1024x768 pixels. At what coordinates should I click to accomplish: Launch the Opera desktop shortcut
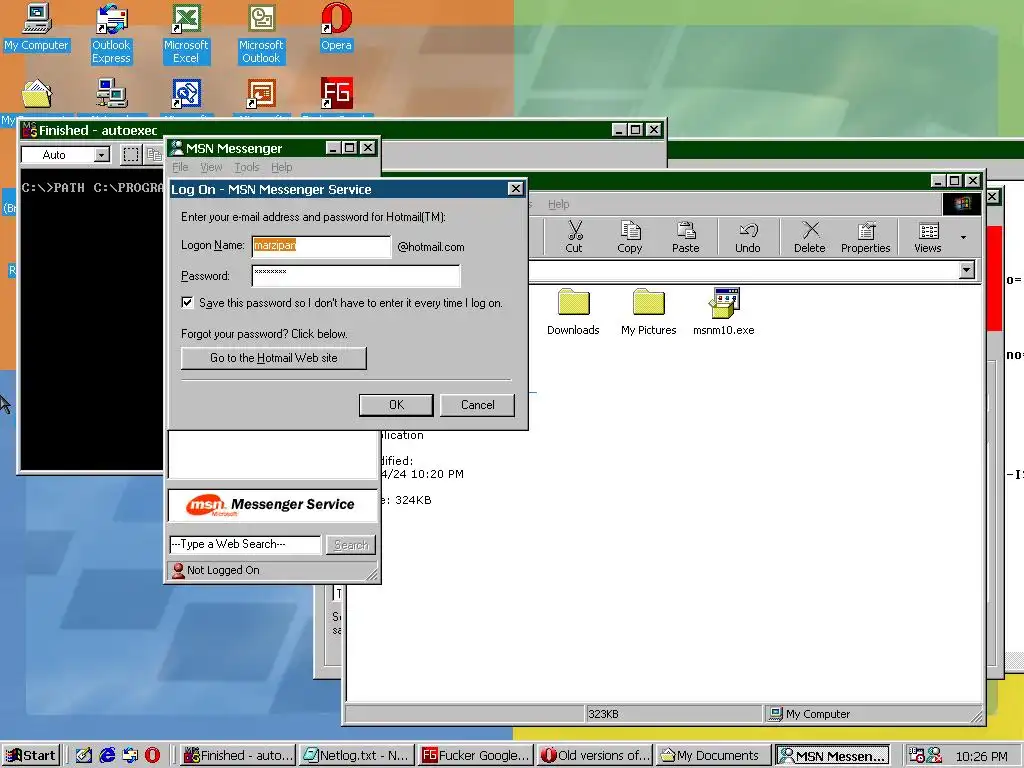click(x=336, y=27)
